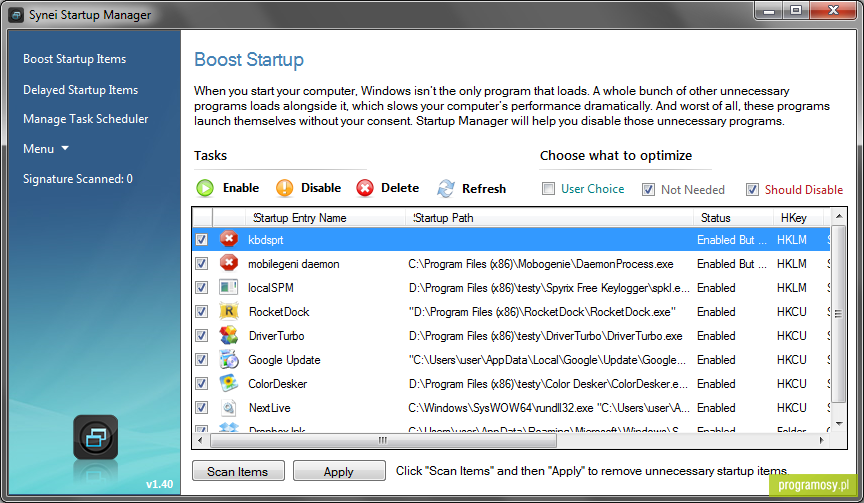Click the Synei logo icon in the sidebar
The height and width of the screenshot is (503, 864).
point(95,437)
